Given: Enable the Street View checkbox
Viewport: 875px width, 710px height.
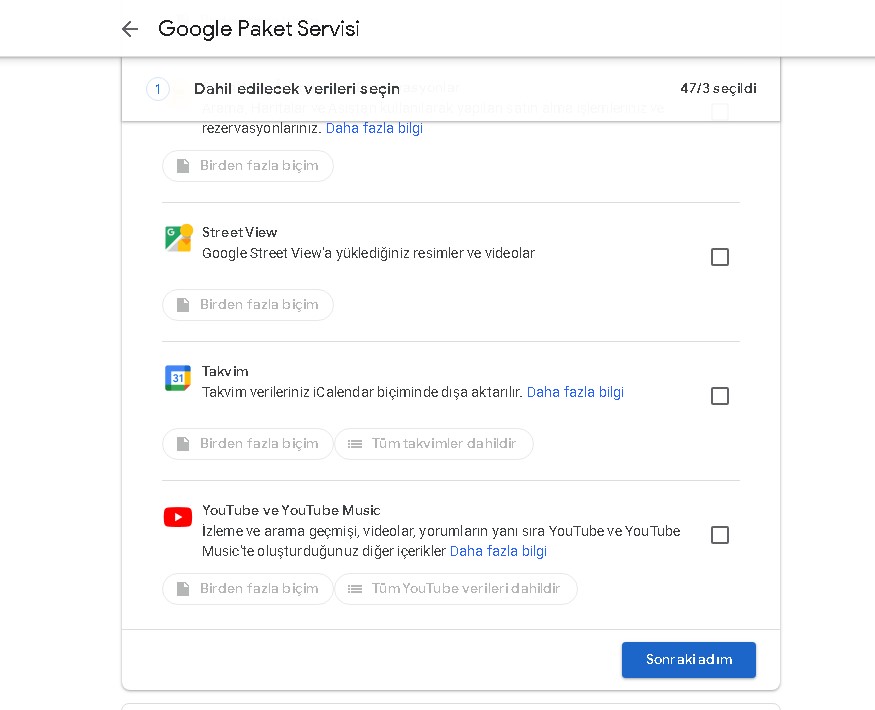Looking at the screenshot, I should [720, 257].
